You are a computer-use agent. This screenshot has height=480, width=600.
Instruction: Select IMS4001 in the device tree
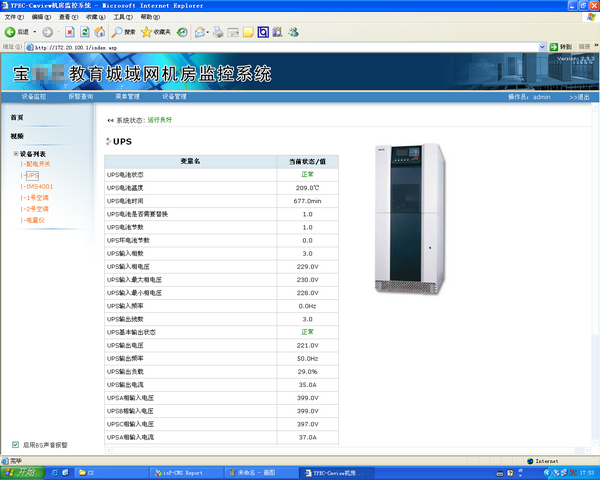point(39,186)
